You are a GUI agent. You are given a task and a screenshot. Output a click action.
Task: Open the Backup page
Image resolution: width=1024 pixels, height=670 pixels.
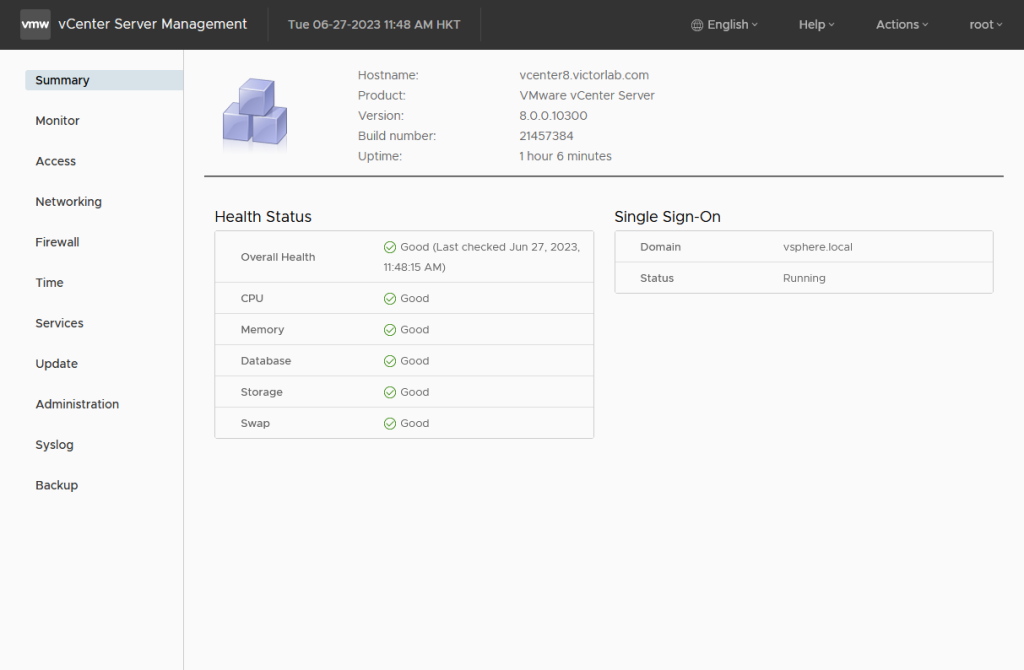point(57,485)
